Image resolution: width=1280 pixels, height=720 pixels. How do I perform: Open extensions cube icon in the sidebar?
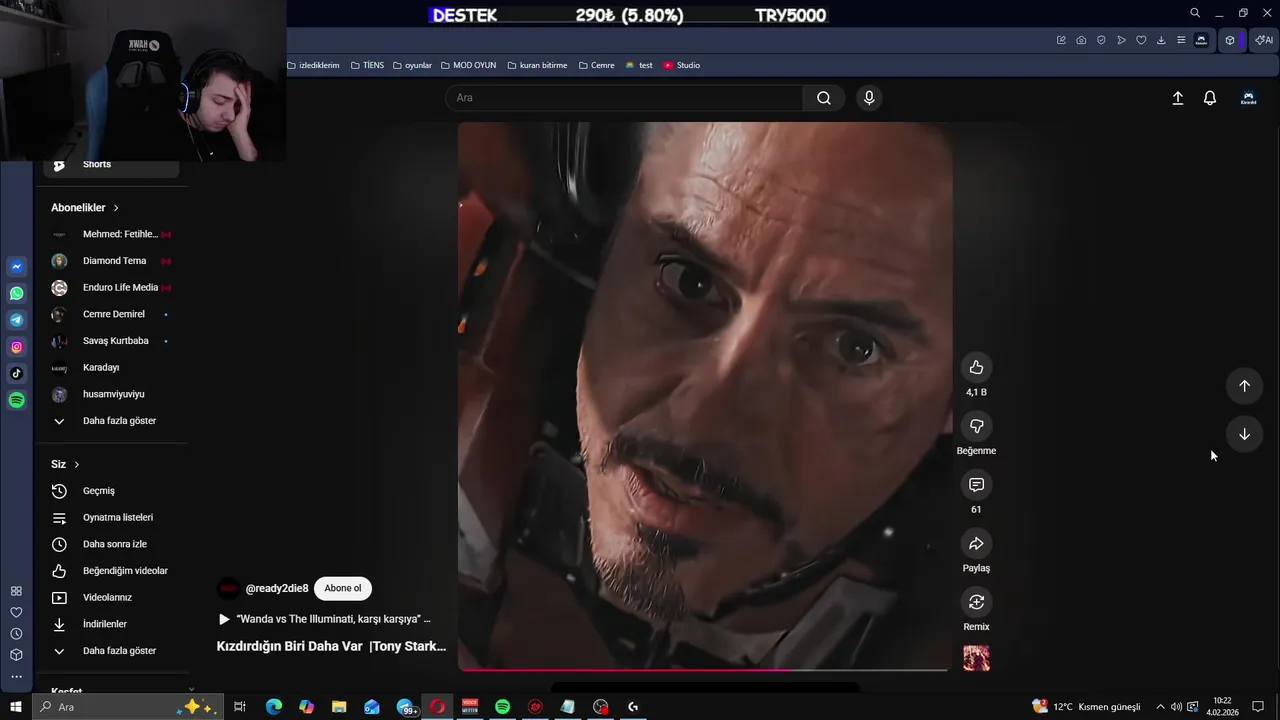tap(16, 655)
